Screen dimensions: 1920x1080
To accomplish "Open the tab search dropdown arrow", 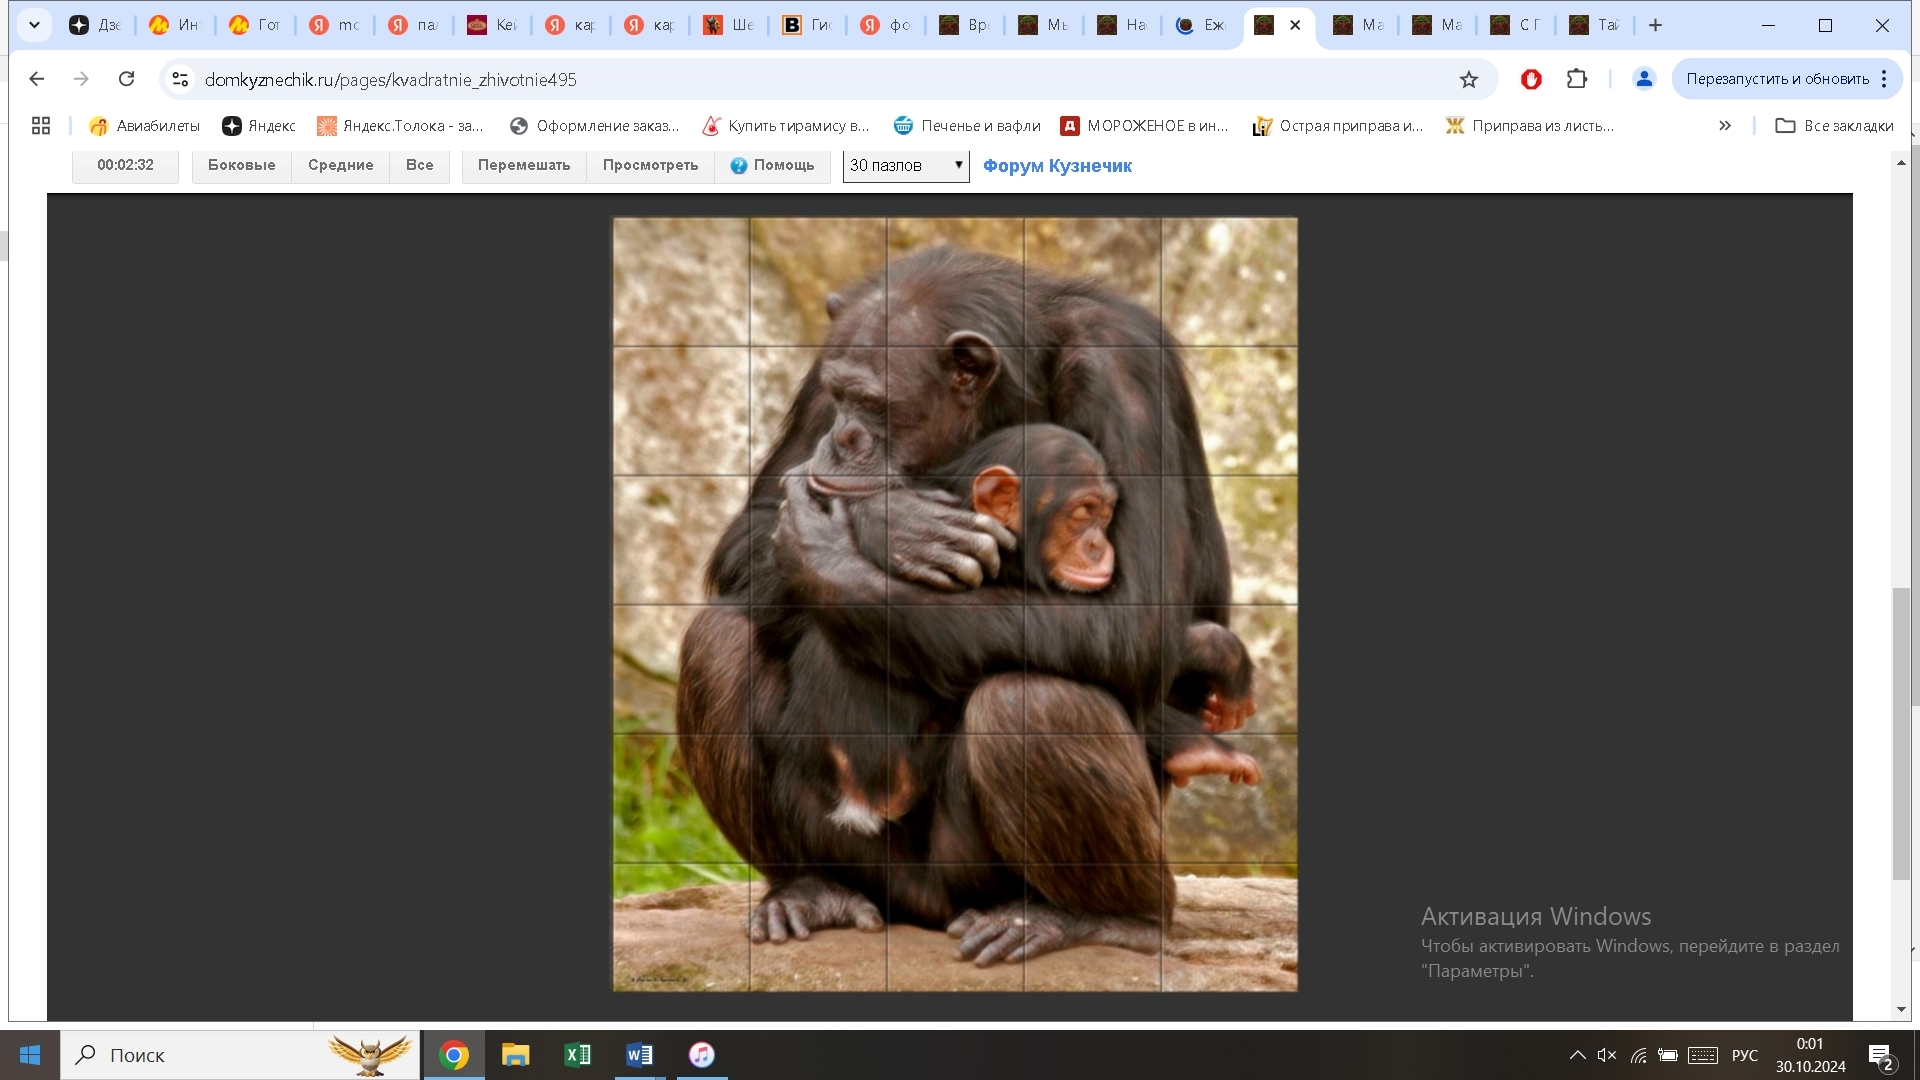I will pyautogui.click(x=34, y=25).
